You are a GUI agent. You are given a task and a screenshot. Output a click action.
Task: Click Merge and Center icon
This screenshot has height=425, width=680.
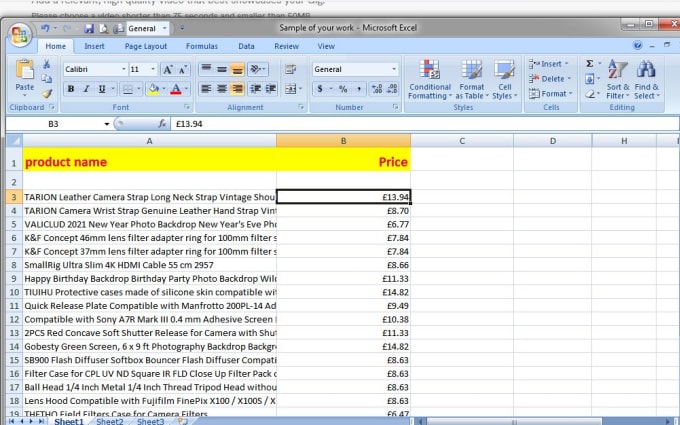pos(291,89)
